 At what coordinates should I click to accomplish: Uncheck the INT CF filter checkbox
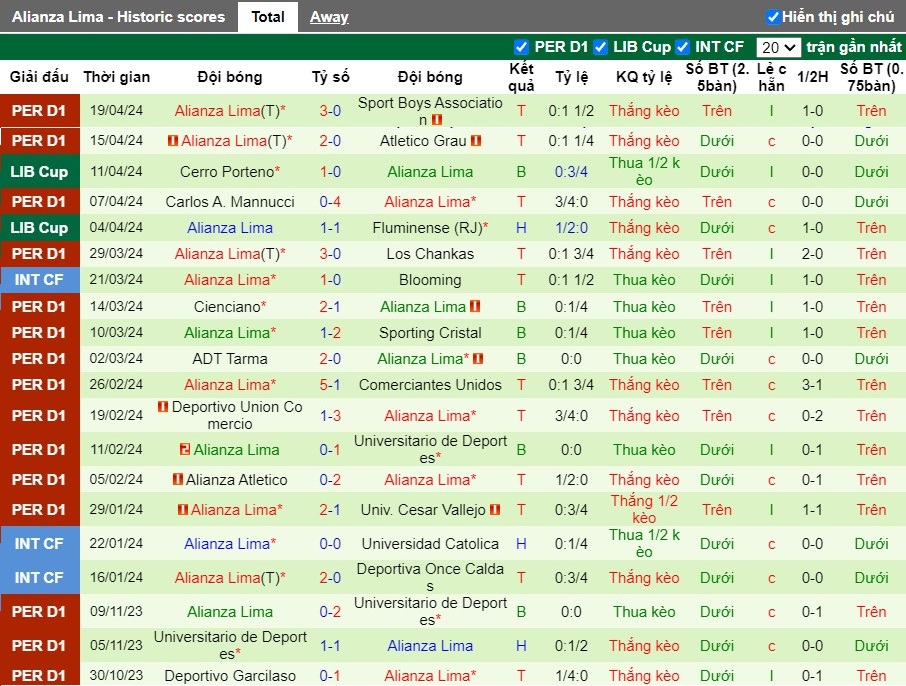(682, 47)
